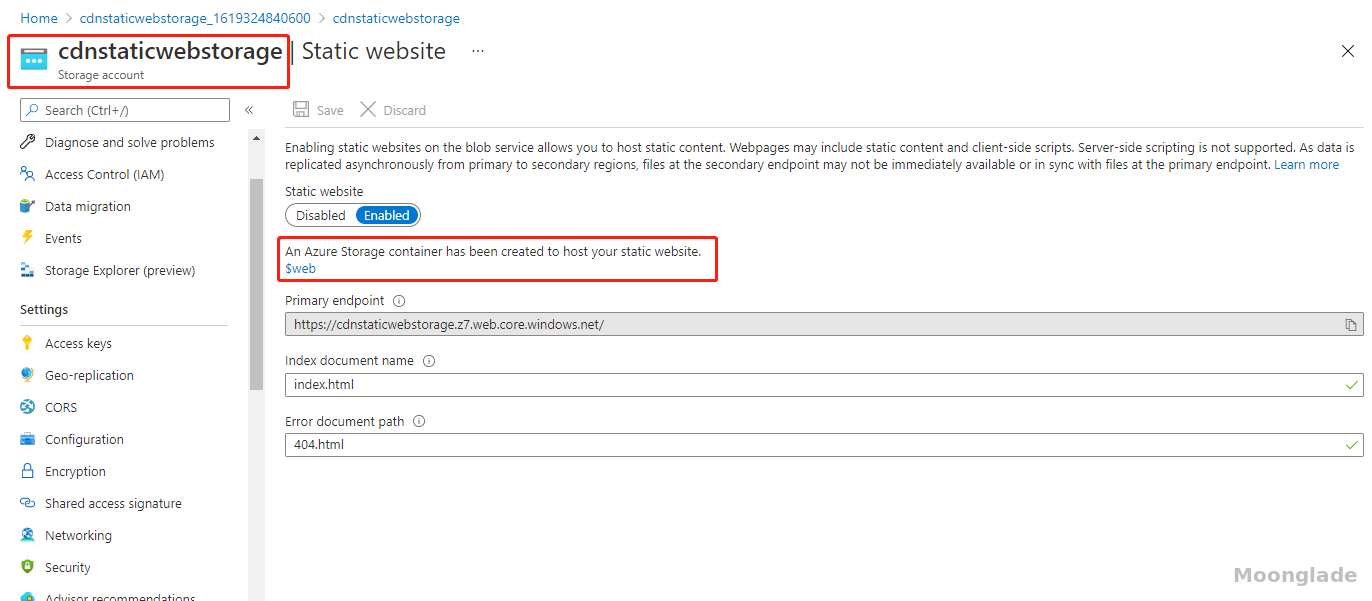Click the CORS icon in sidebar
The height and width of the screenshot is (601, 1372).
(28, 407)
